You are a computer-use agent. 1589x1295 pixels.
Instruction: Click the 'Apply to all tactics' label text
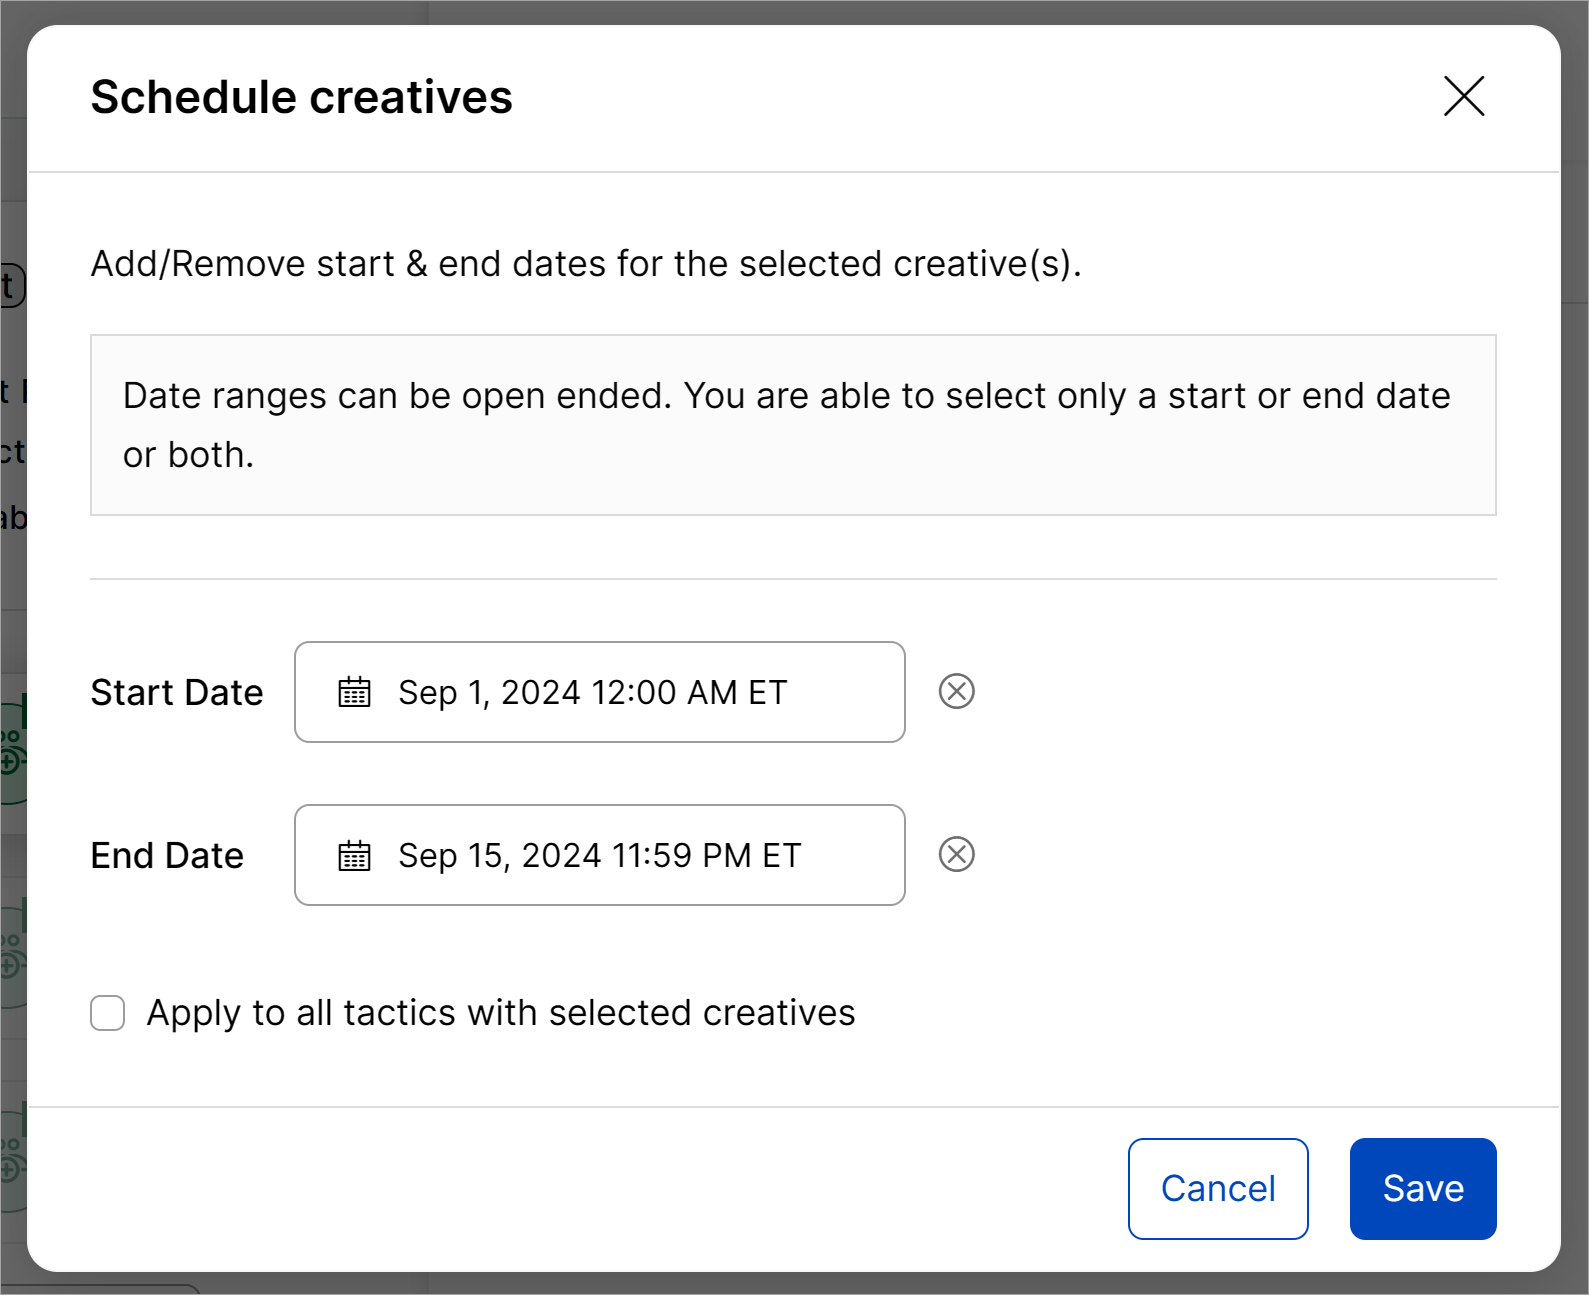point(500,1013)
